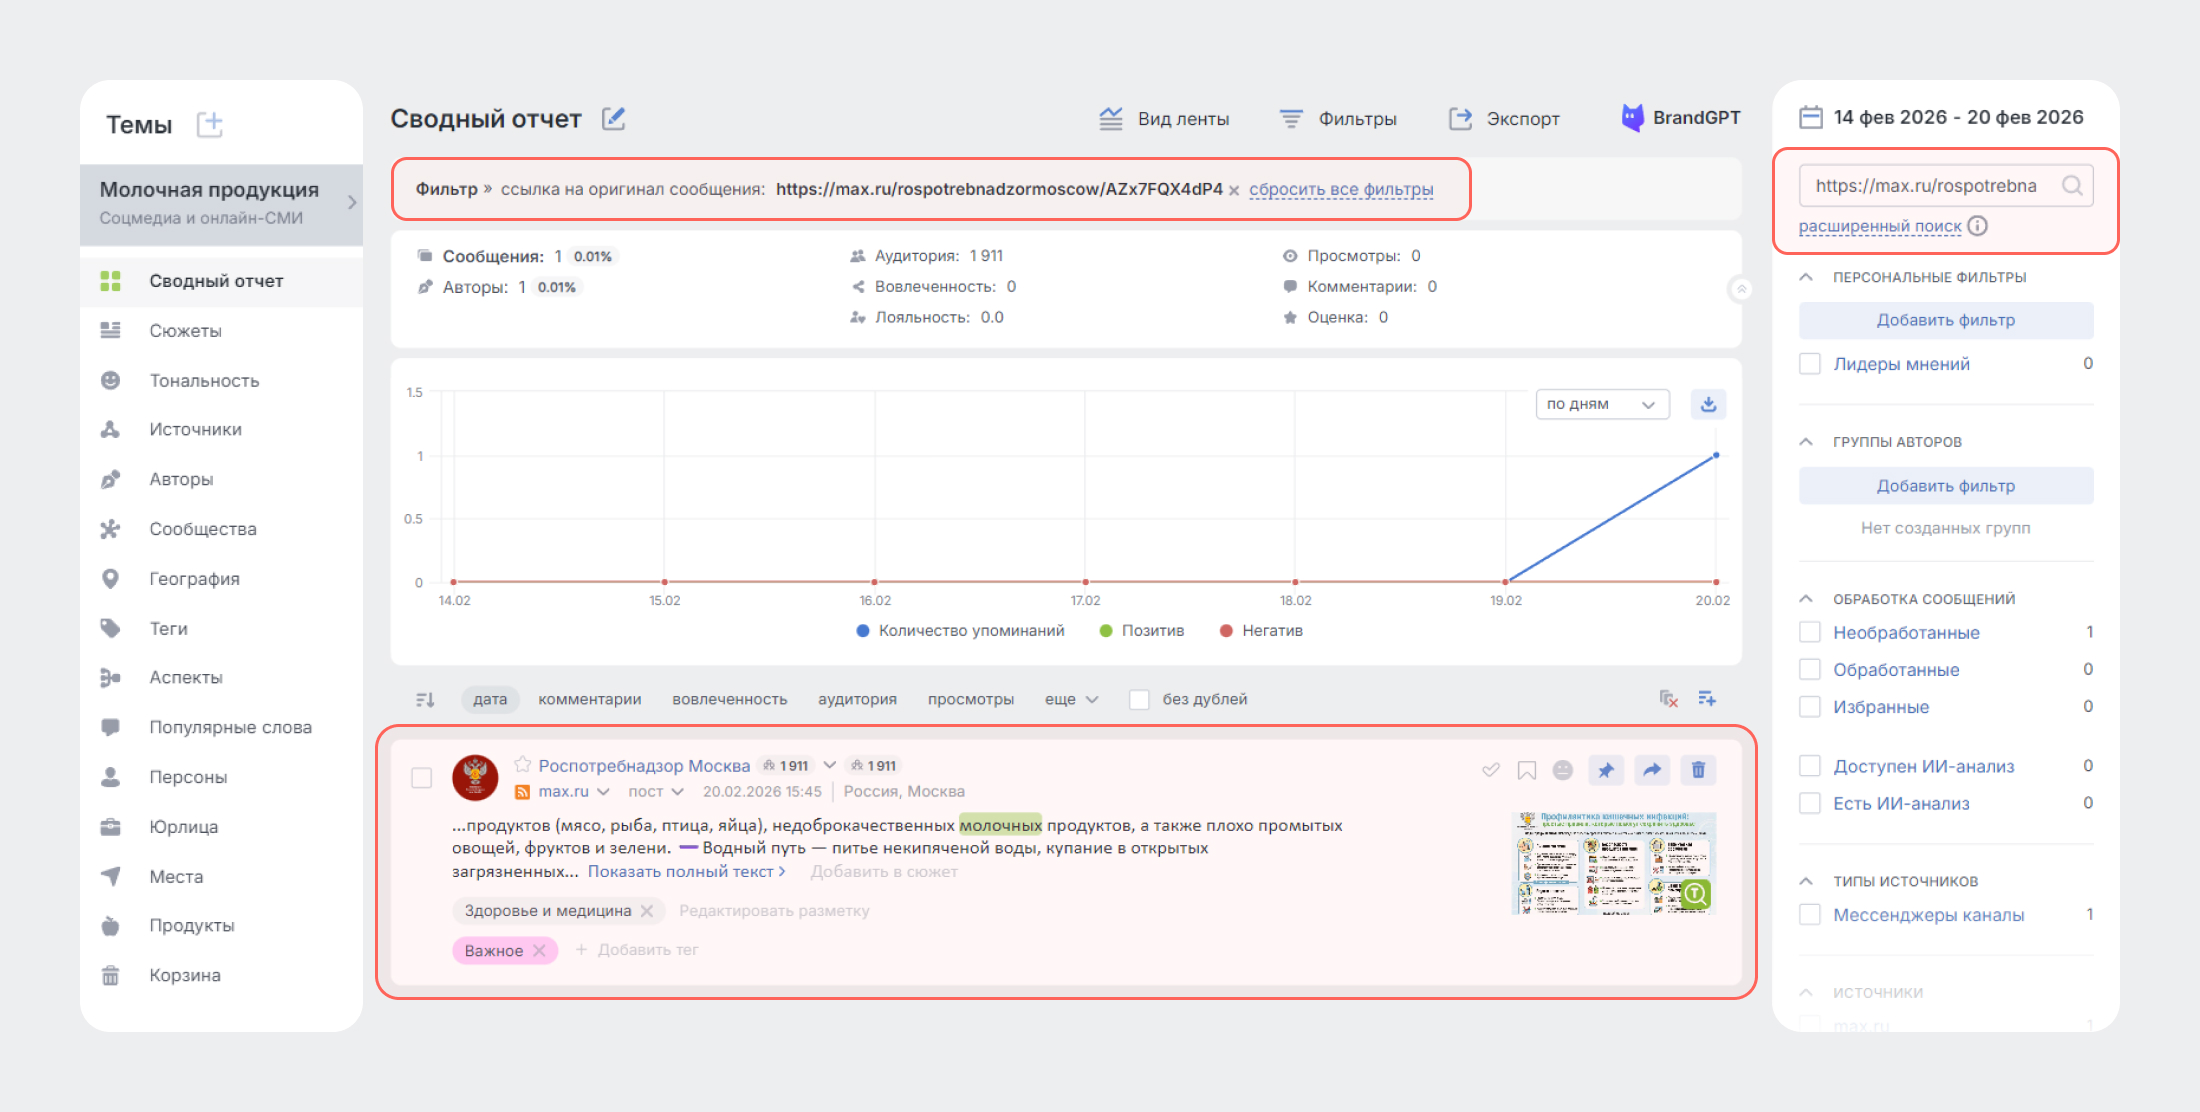Viewport: 2200px width, 1112px height.
Task: Click сбросить все фильтры link
Action: pos(1342,188)
